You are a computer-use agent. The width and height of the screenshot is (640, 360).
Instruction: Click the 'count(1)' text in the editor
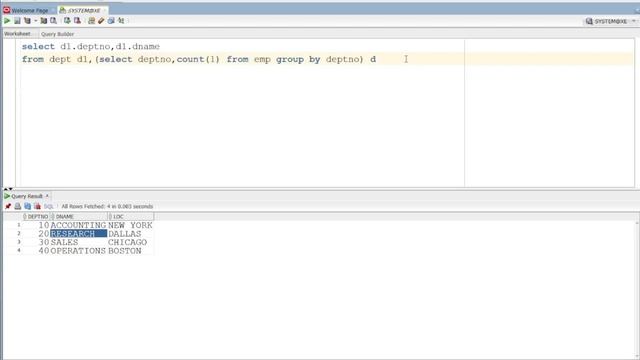pyautogui.click(x=198, y=60)
